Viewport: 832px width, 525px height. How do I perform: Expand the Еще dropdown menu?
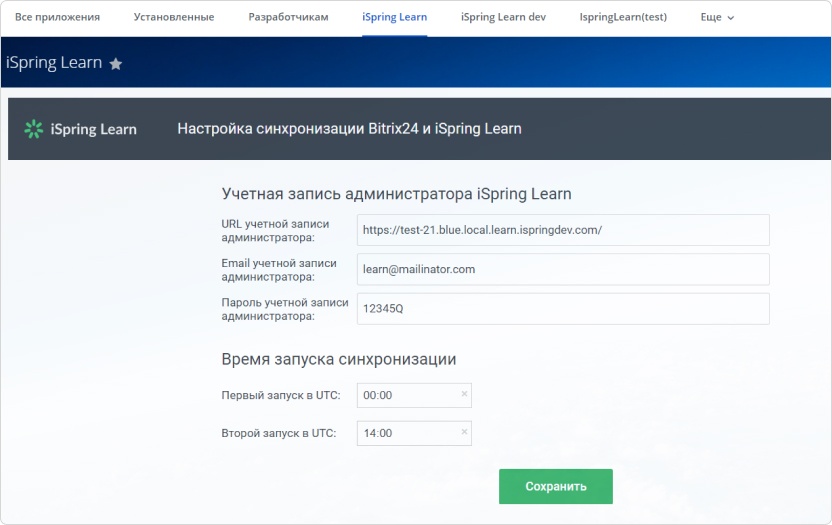coord(717,17)
